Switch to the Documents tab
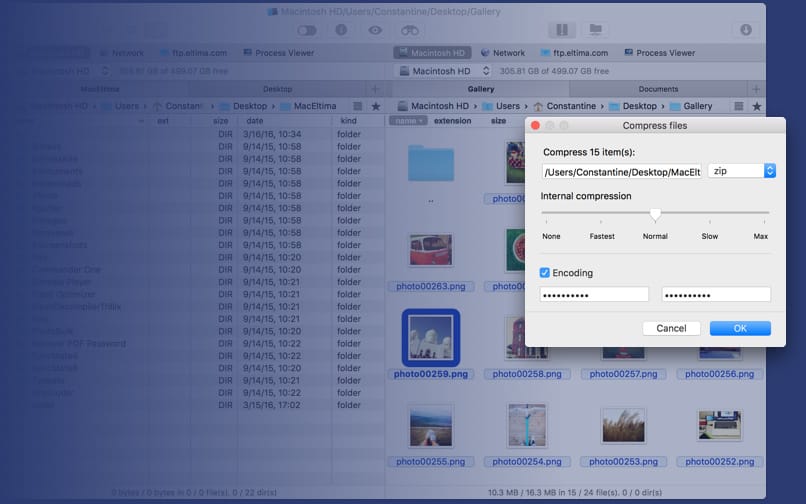Image resolution: width=806 pixels, height=504 pixels. coord(658,89)
